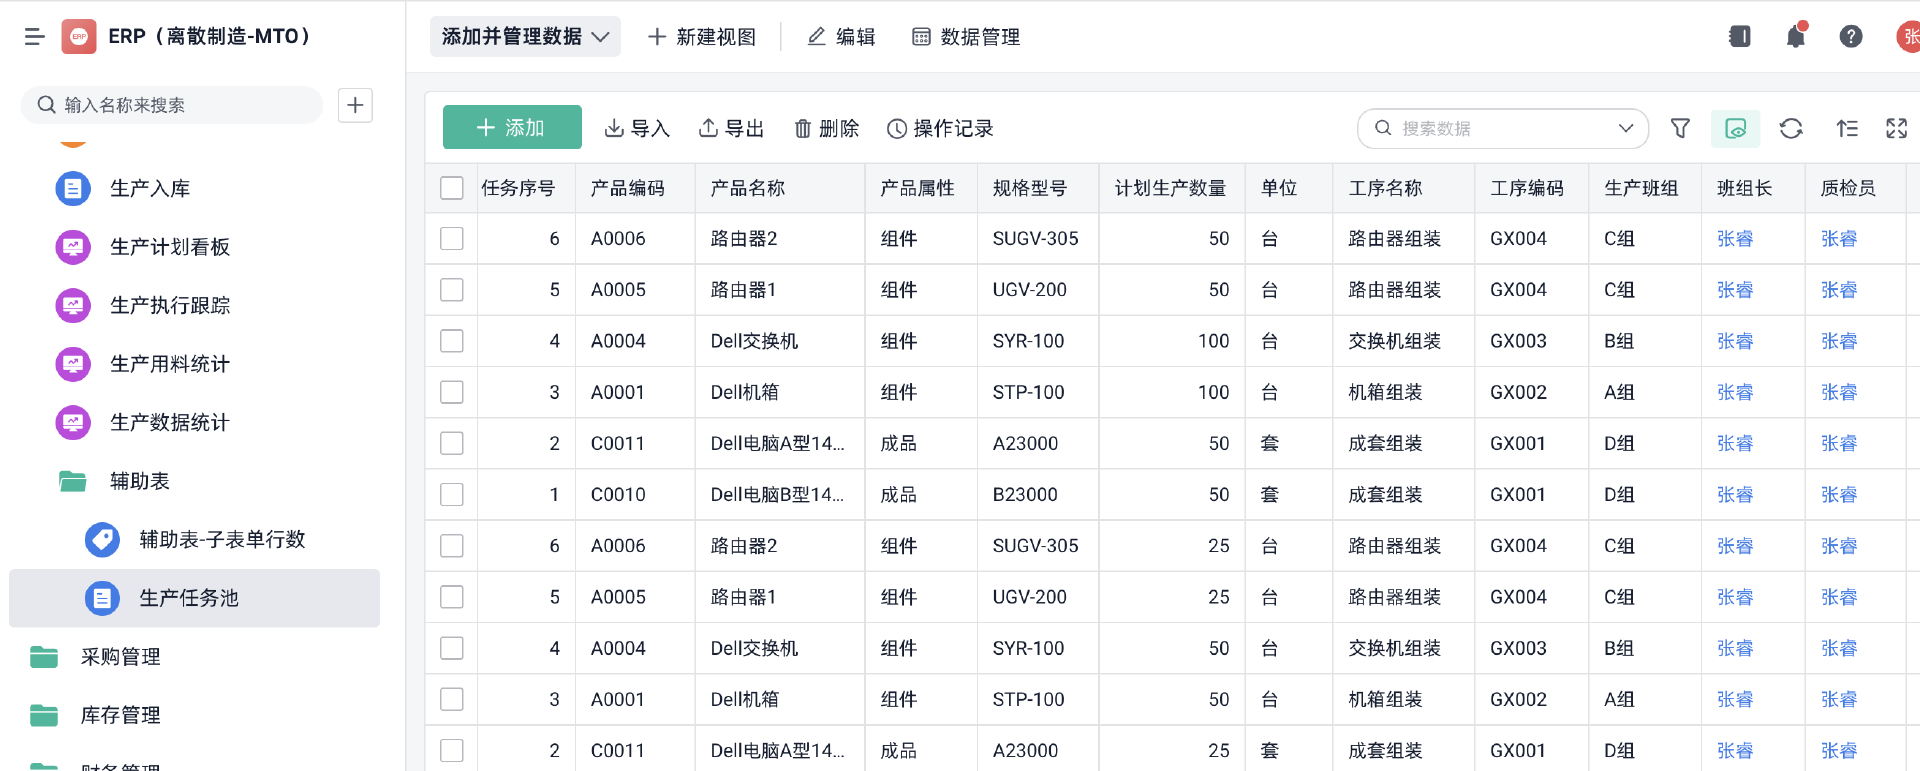
Task: Click the green highlighted view icon
Action: click(1736, 128)
